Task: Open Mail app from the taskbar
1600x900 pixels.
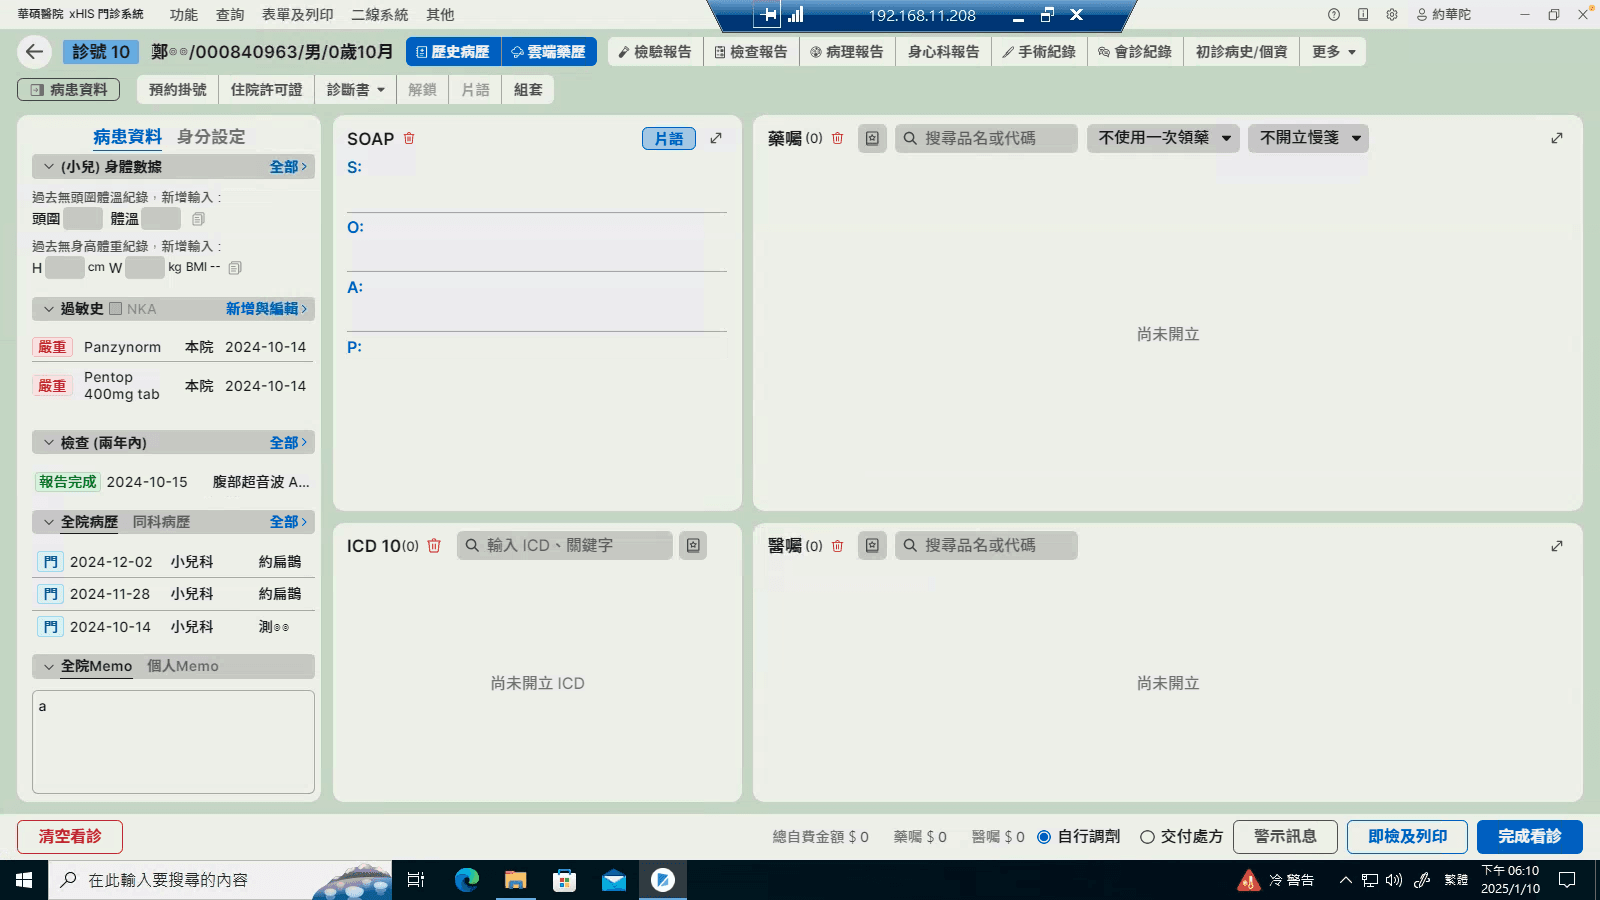Action: tap(614, 880)
